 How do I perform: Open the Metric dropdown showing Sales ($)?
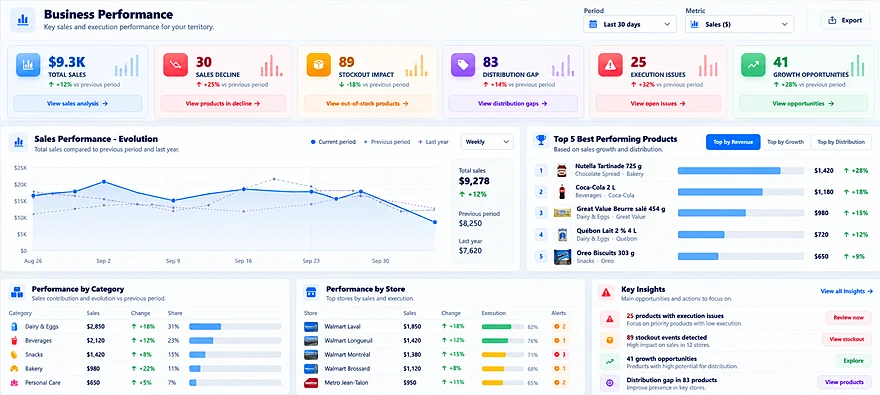(x=739, y=24)
